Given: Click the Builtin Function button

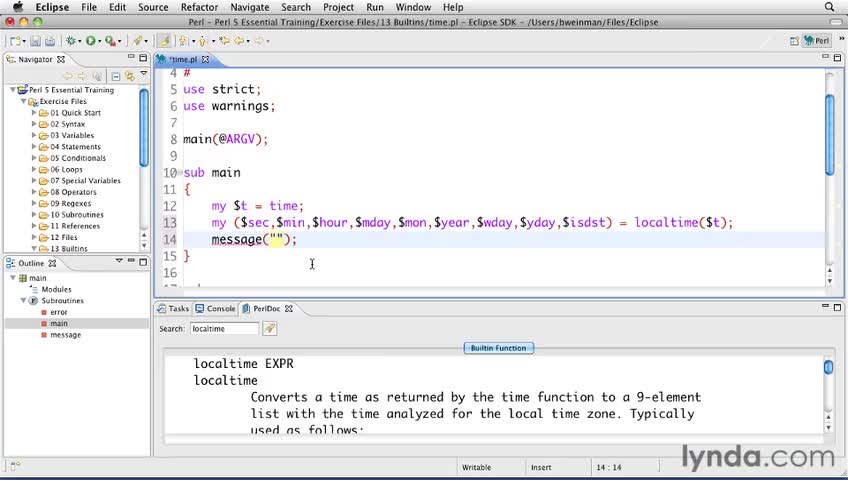Looking at the screenshot, I should 499,348.
